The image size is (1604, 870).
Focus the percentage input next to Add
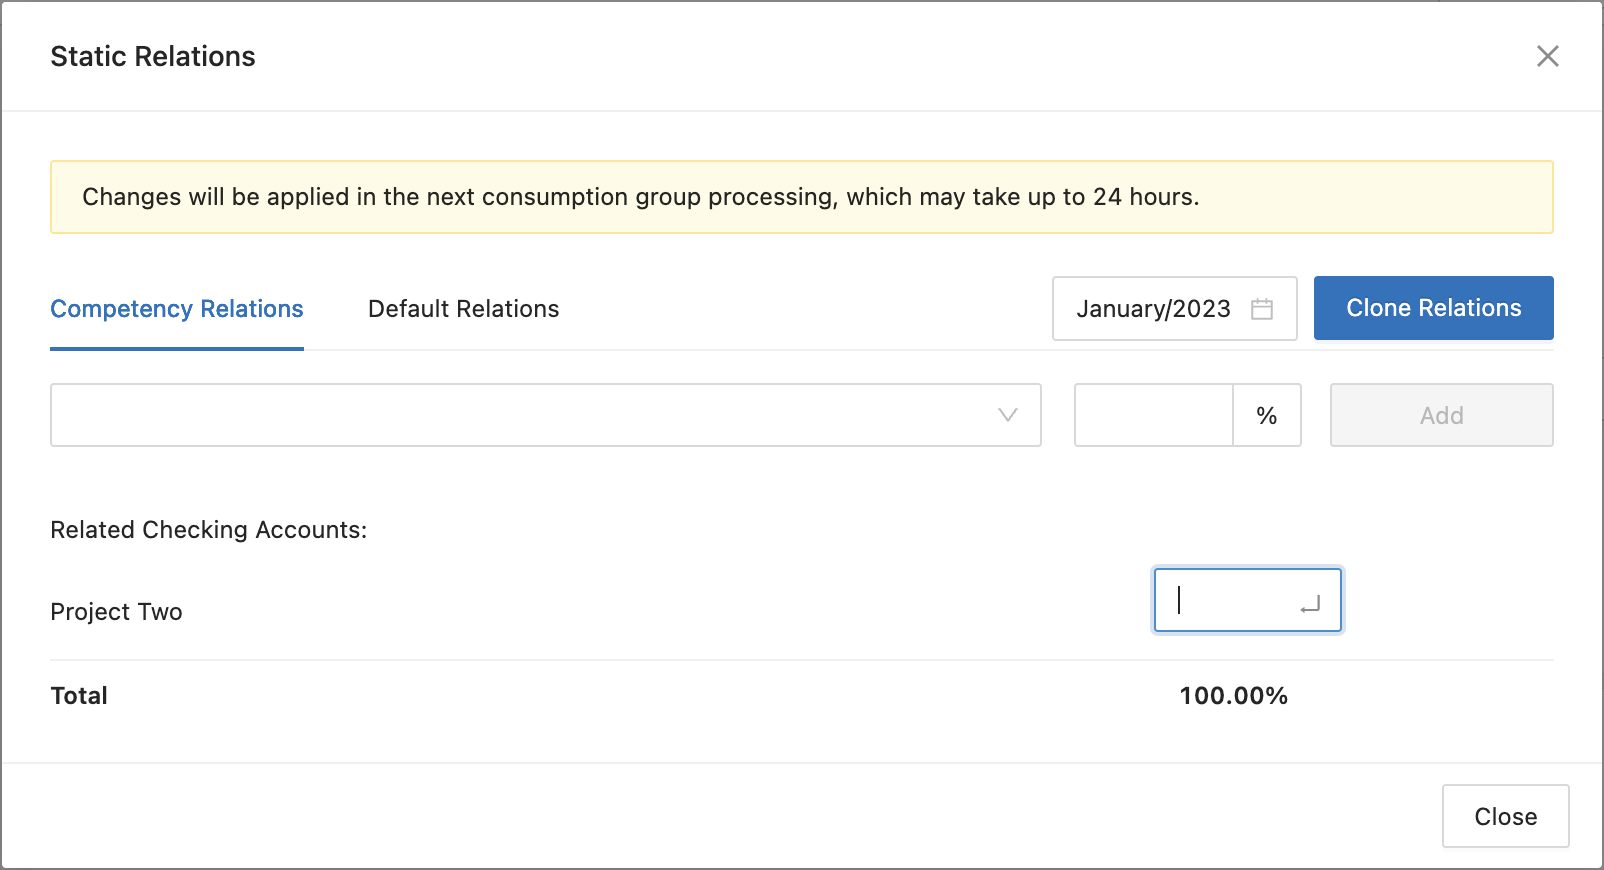click(x=1153, y=415)
